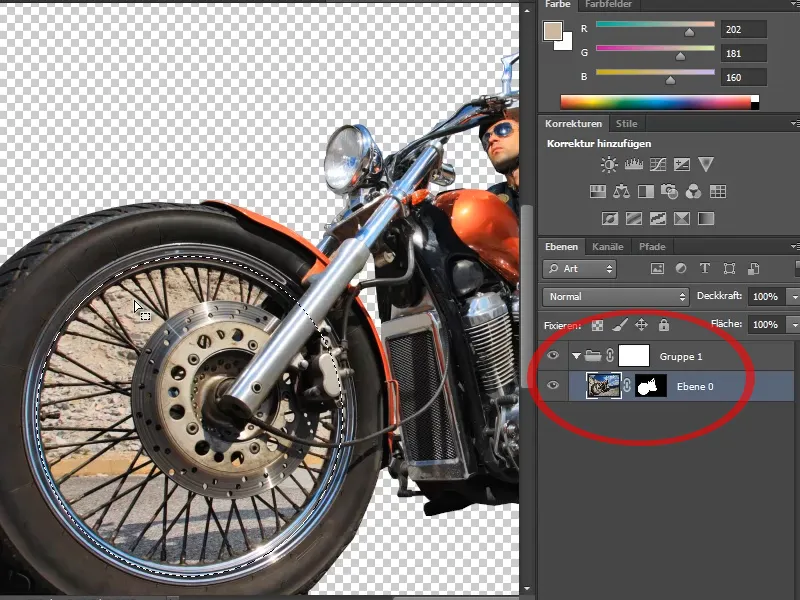Enable the 'Lock transparent pixels' icon
The width and height of the screenshot is (800, 600).
[597, 325]
